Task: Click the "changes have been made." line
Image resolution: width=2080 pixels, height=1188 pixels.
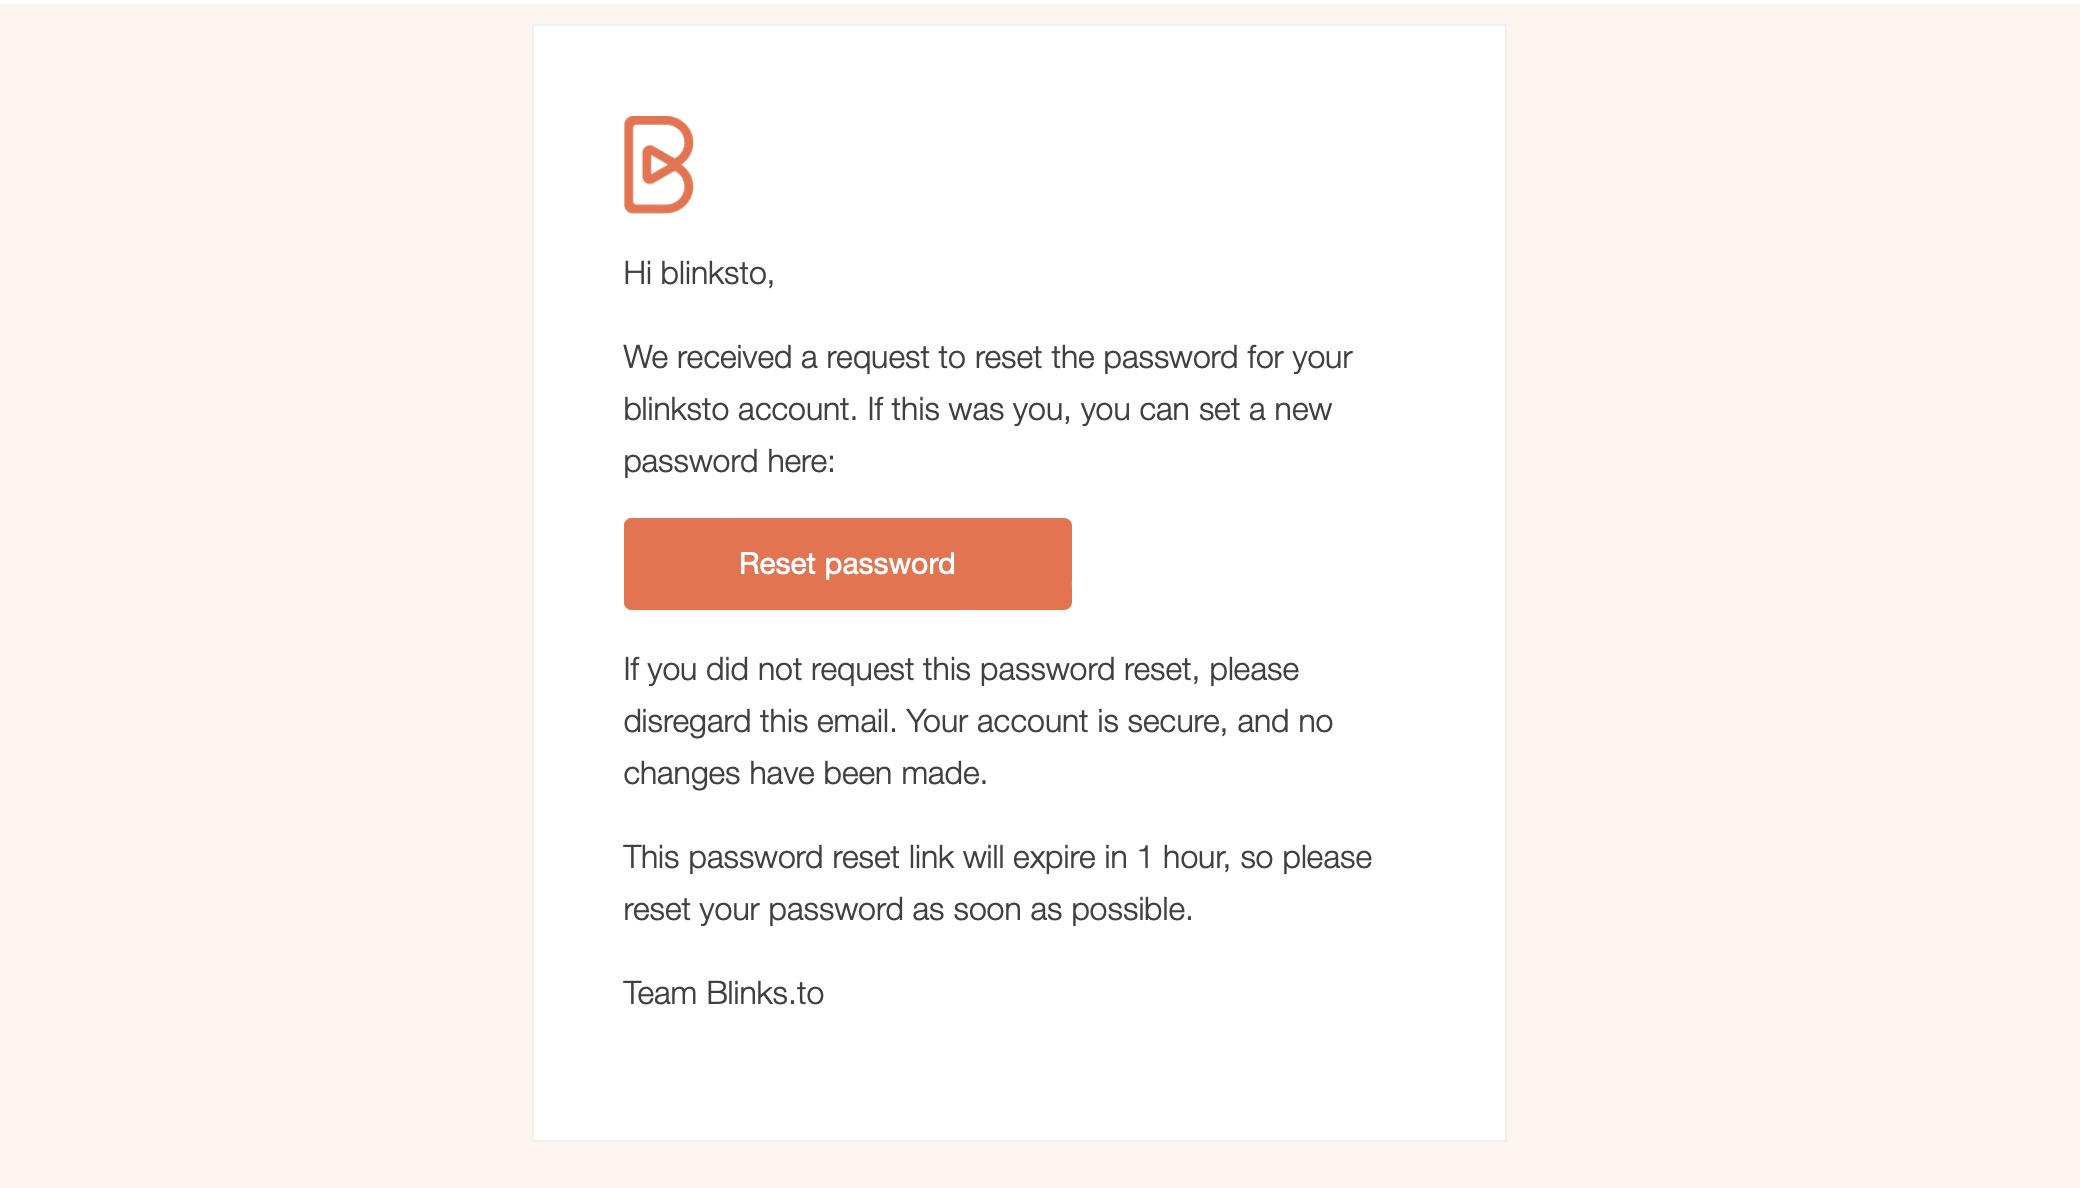Action: tap(804, 773)
